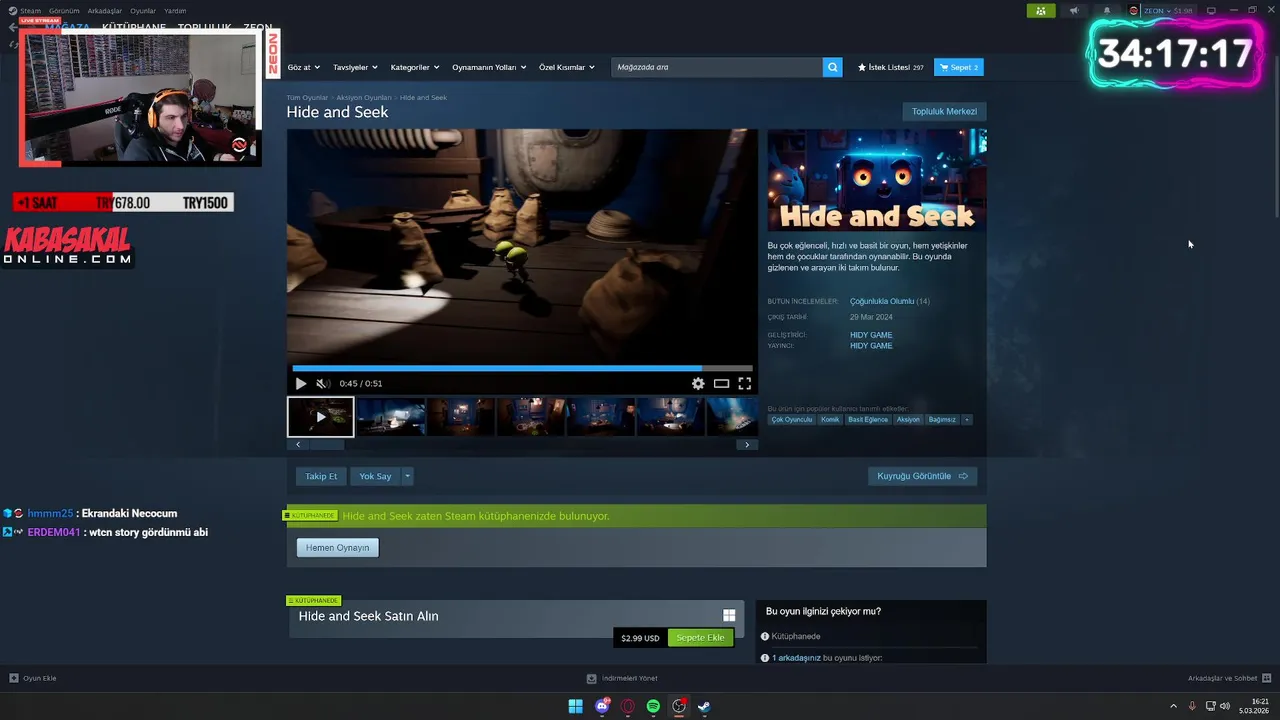Seek on the trailer progress bar
1280x720 pixels.
[x=522, y=368]
